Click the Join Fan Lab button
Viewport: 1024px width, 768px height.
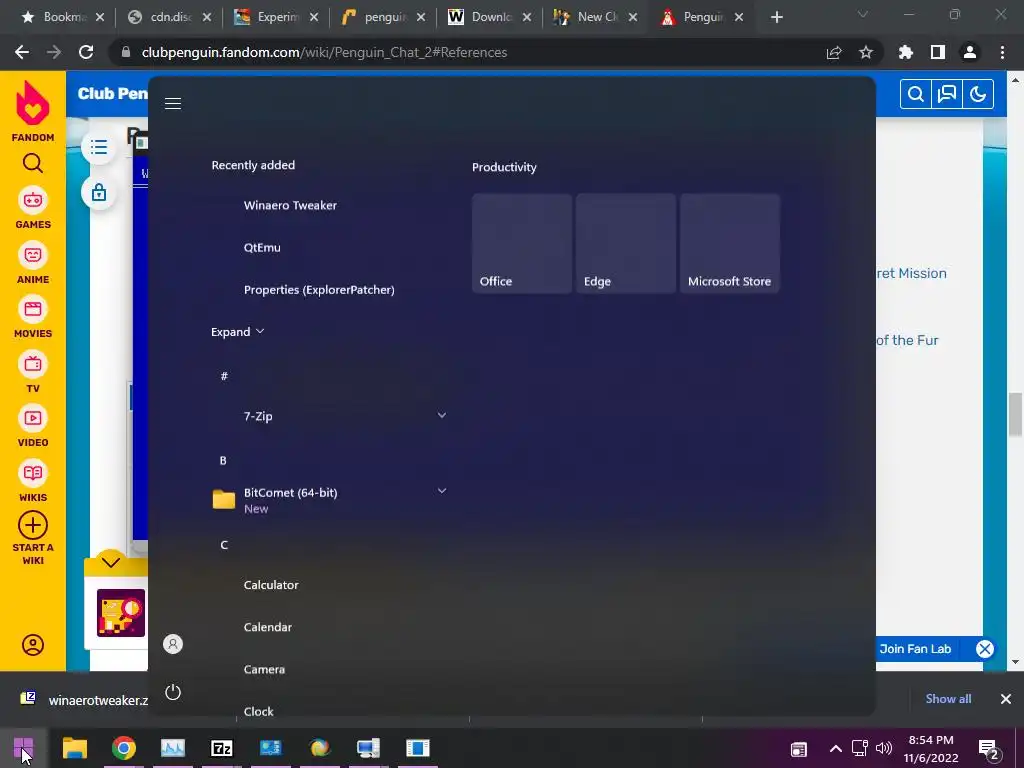[x=915, y=649]
